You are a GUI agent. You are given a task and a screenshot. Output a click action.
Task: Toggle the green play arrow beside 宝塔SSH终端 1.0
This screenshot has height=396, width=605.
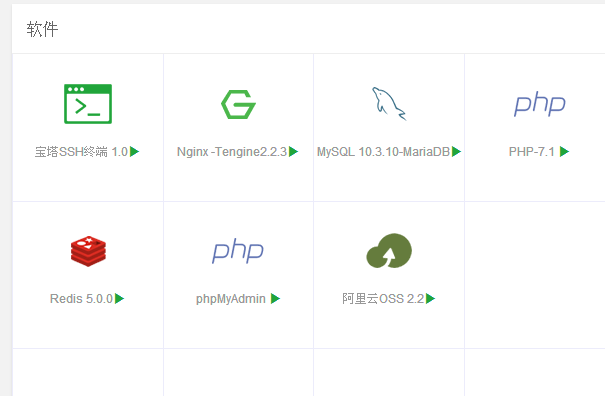tap(134, 152)
